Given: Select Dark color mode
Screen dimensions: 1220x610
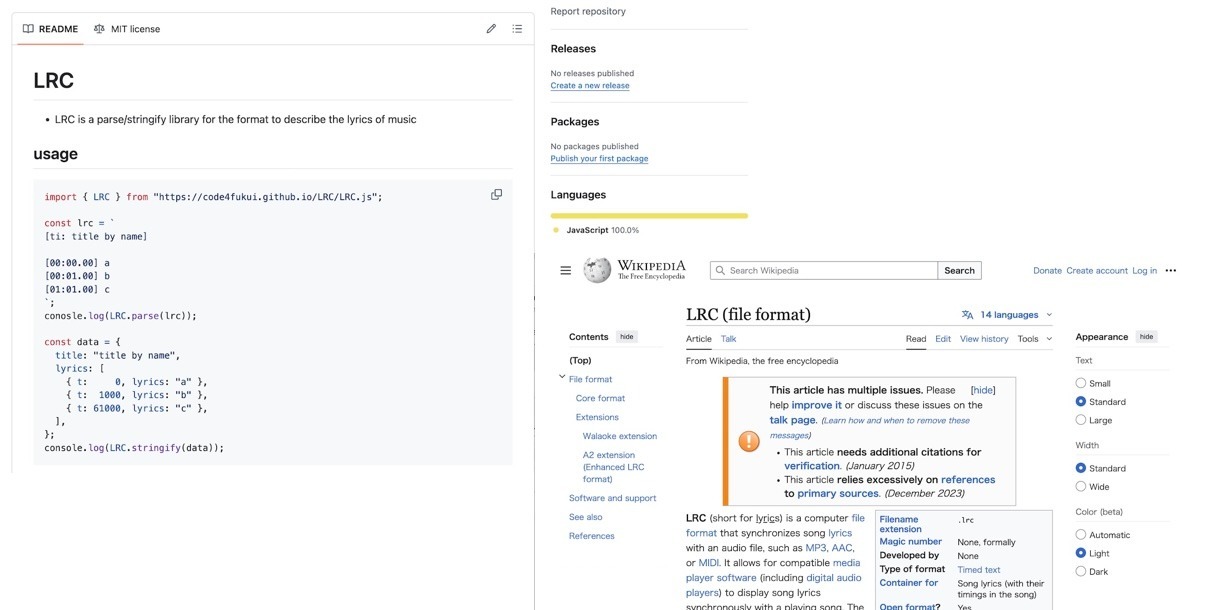Looking at the screenshot, I should (1080, 571).
